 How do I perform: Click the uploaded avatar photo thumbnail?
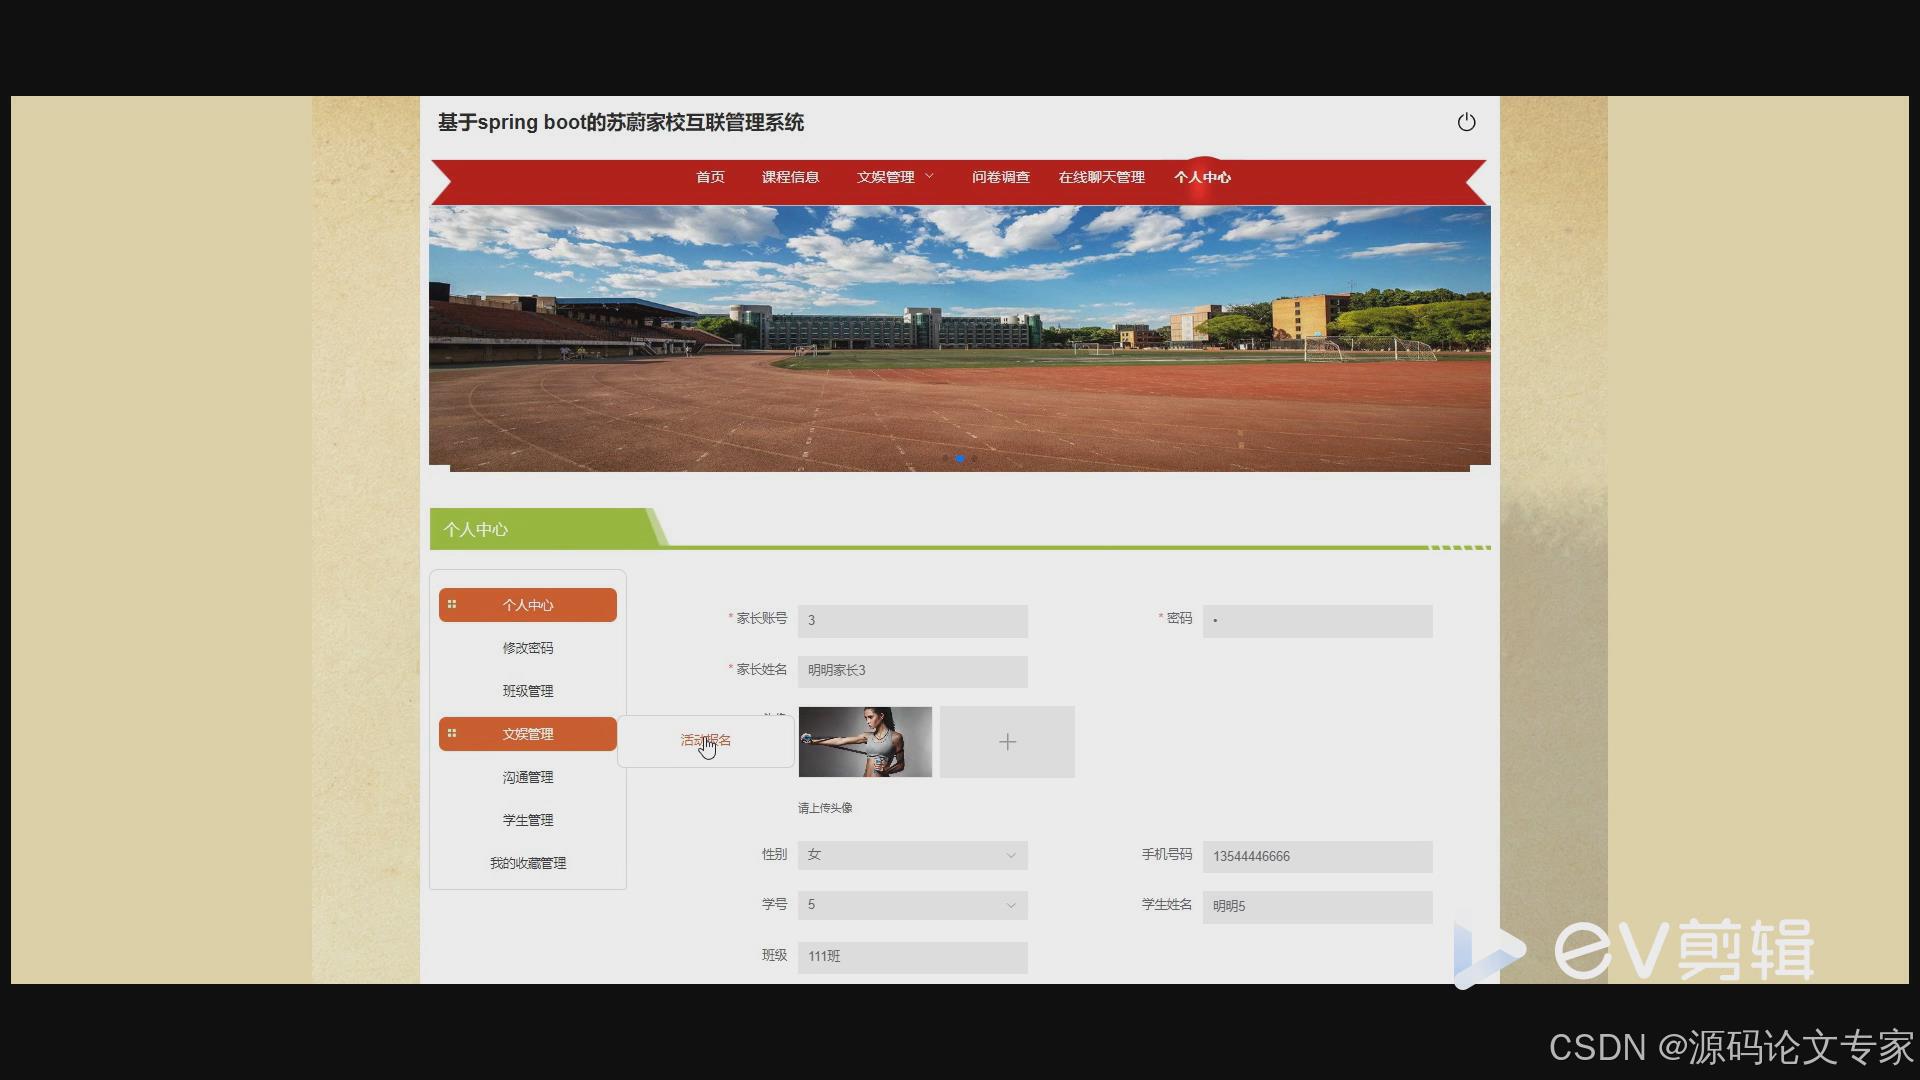coord(865,742)
